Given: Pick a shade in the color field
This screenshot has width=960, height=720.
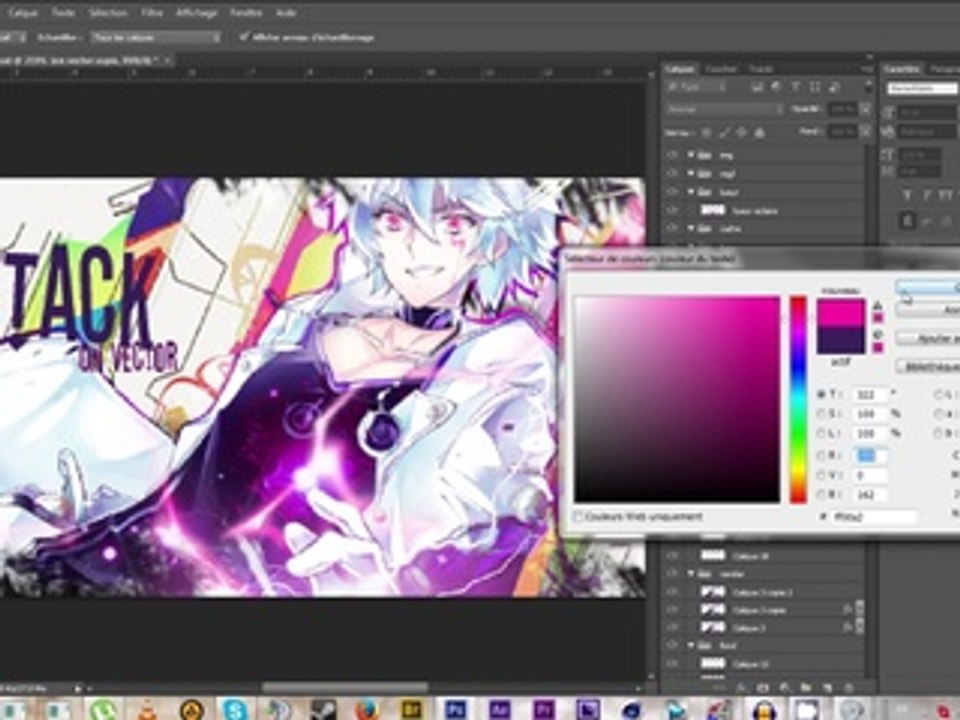Looking at the screenshot, I should 677,400.
